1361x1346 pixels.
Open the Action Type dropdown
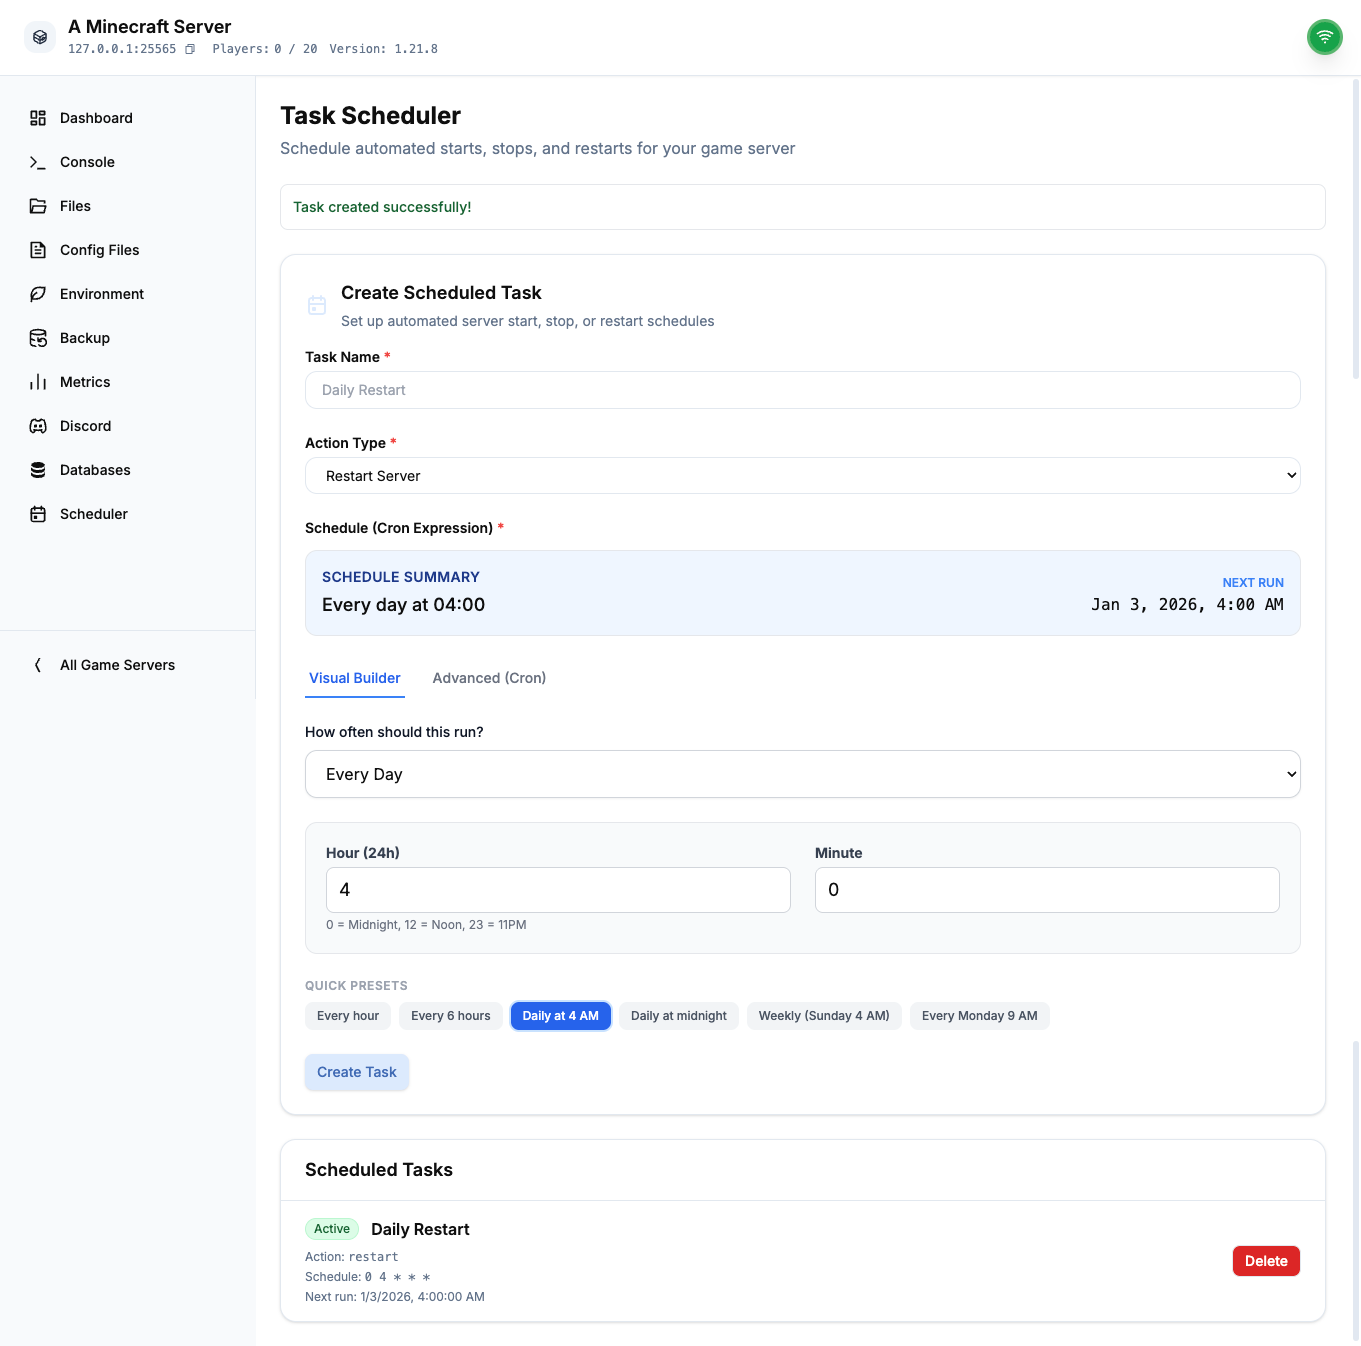pyautogui.click(x=802, y=476)
